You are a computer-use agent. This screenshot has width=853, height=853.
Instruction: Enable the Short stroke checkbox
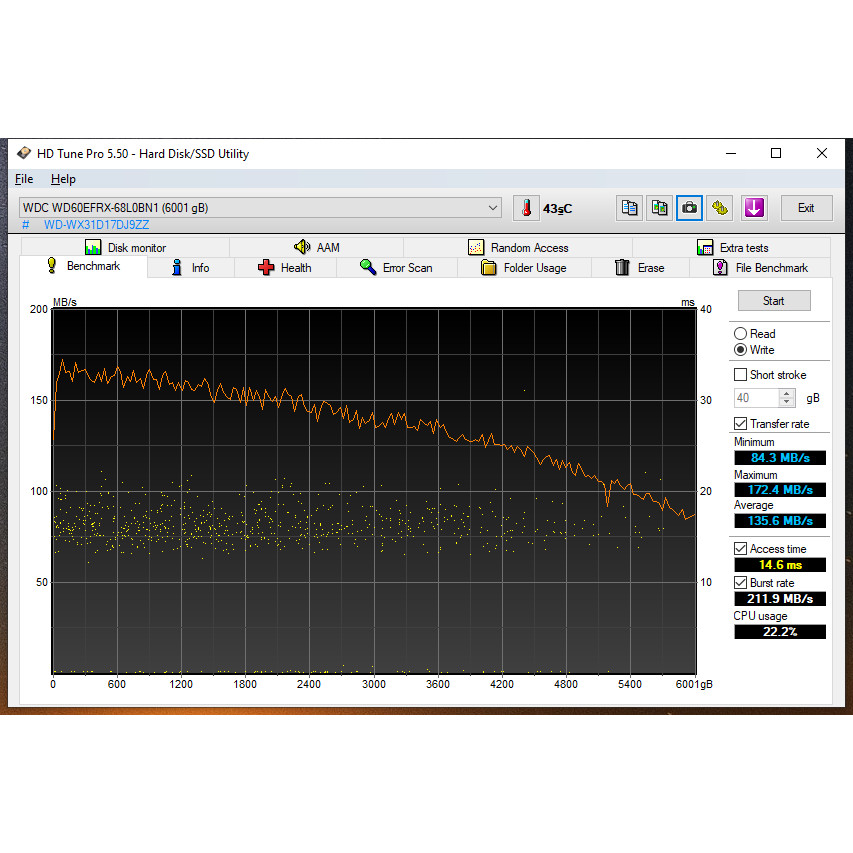[741, 375]
